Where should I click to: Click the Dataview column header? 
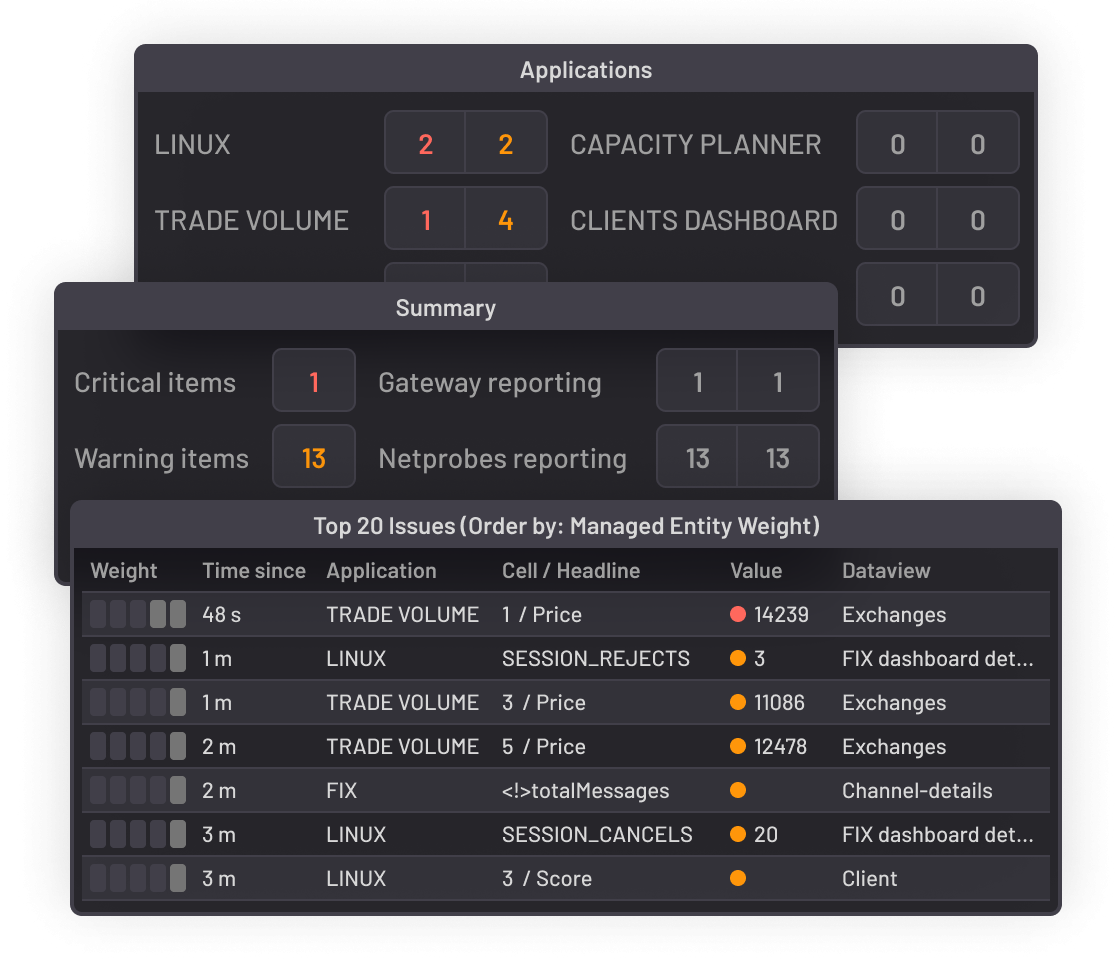886,571
